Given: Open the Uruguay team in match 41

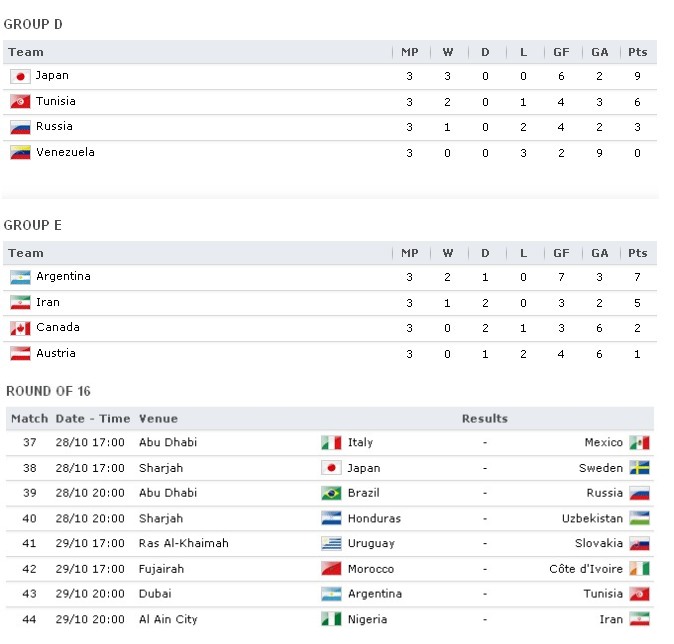Looking at the screenshot, I should click(x=371, y=544).
